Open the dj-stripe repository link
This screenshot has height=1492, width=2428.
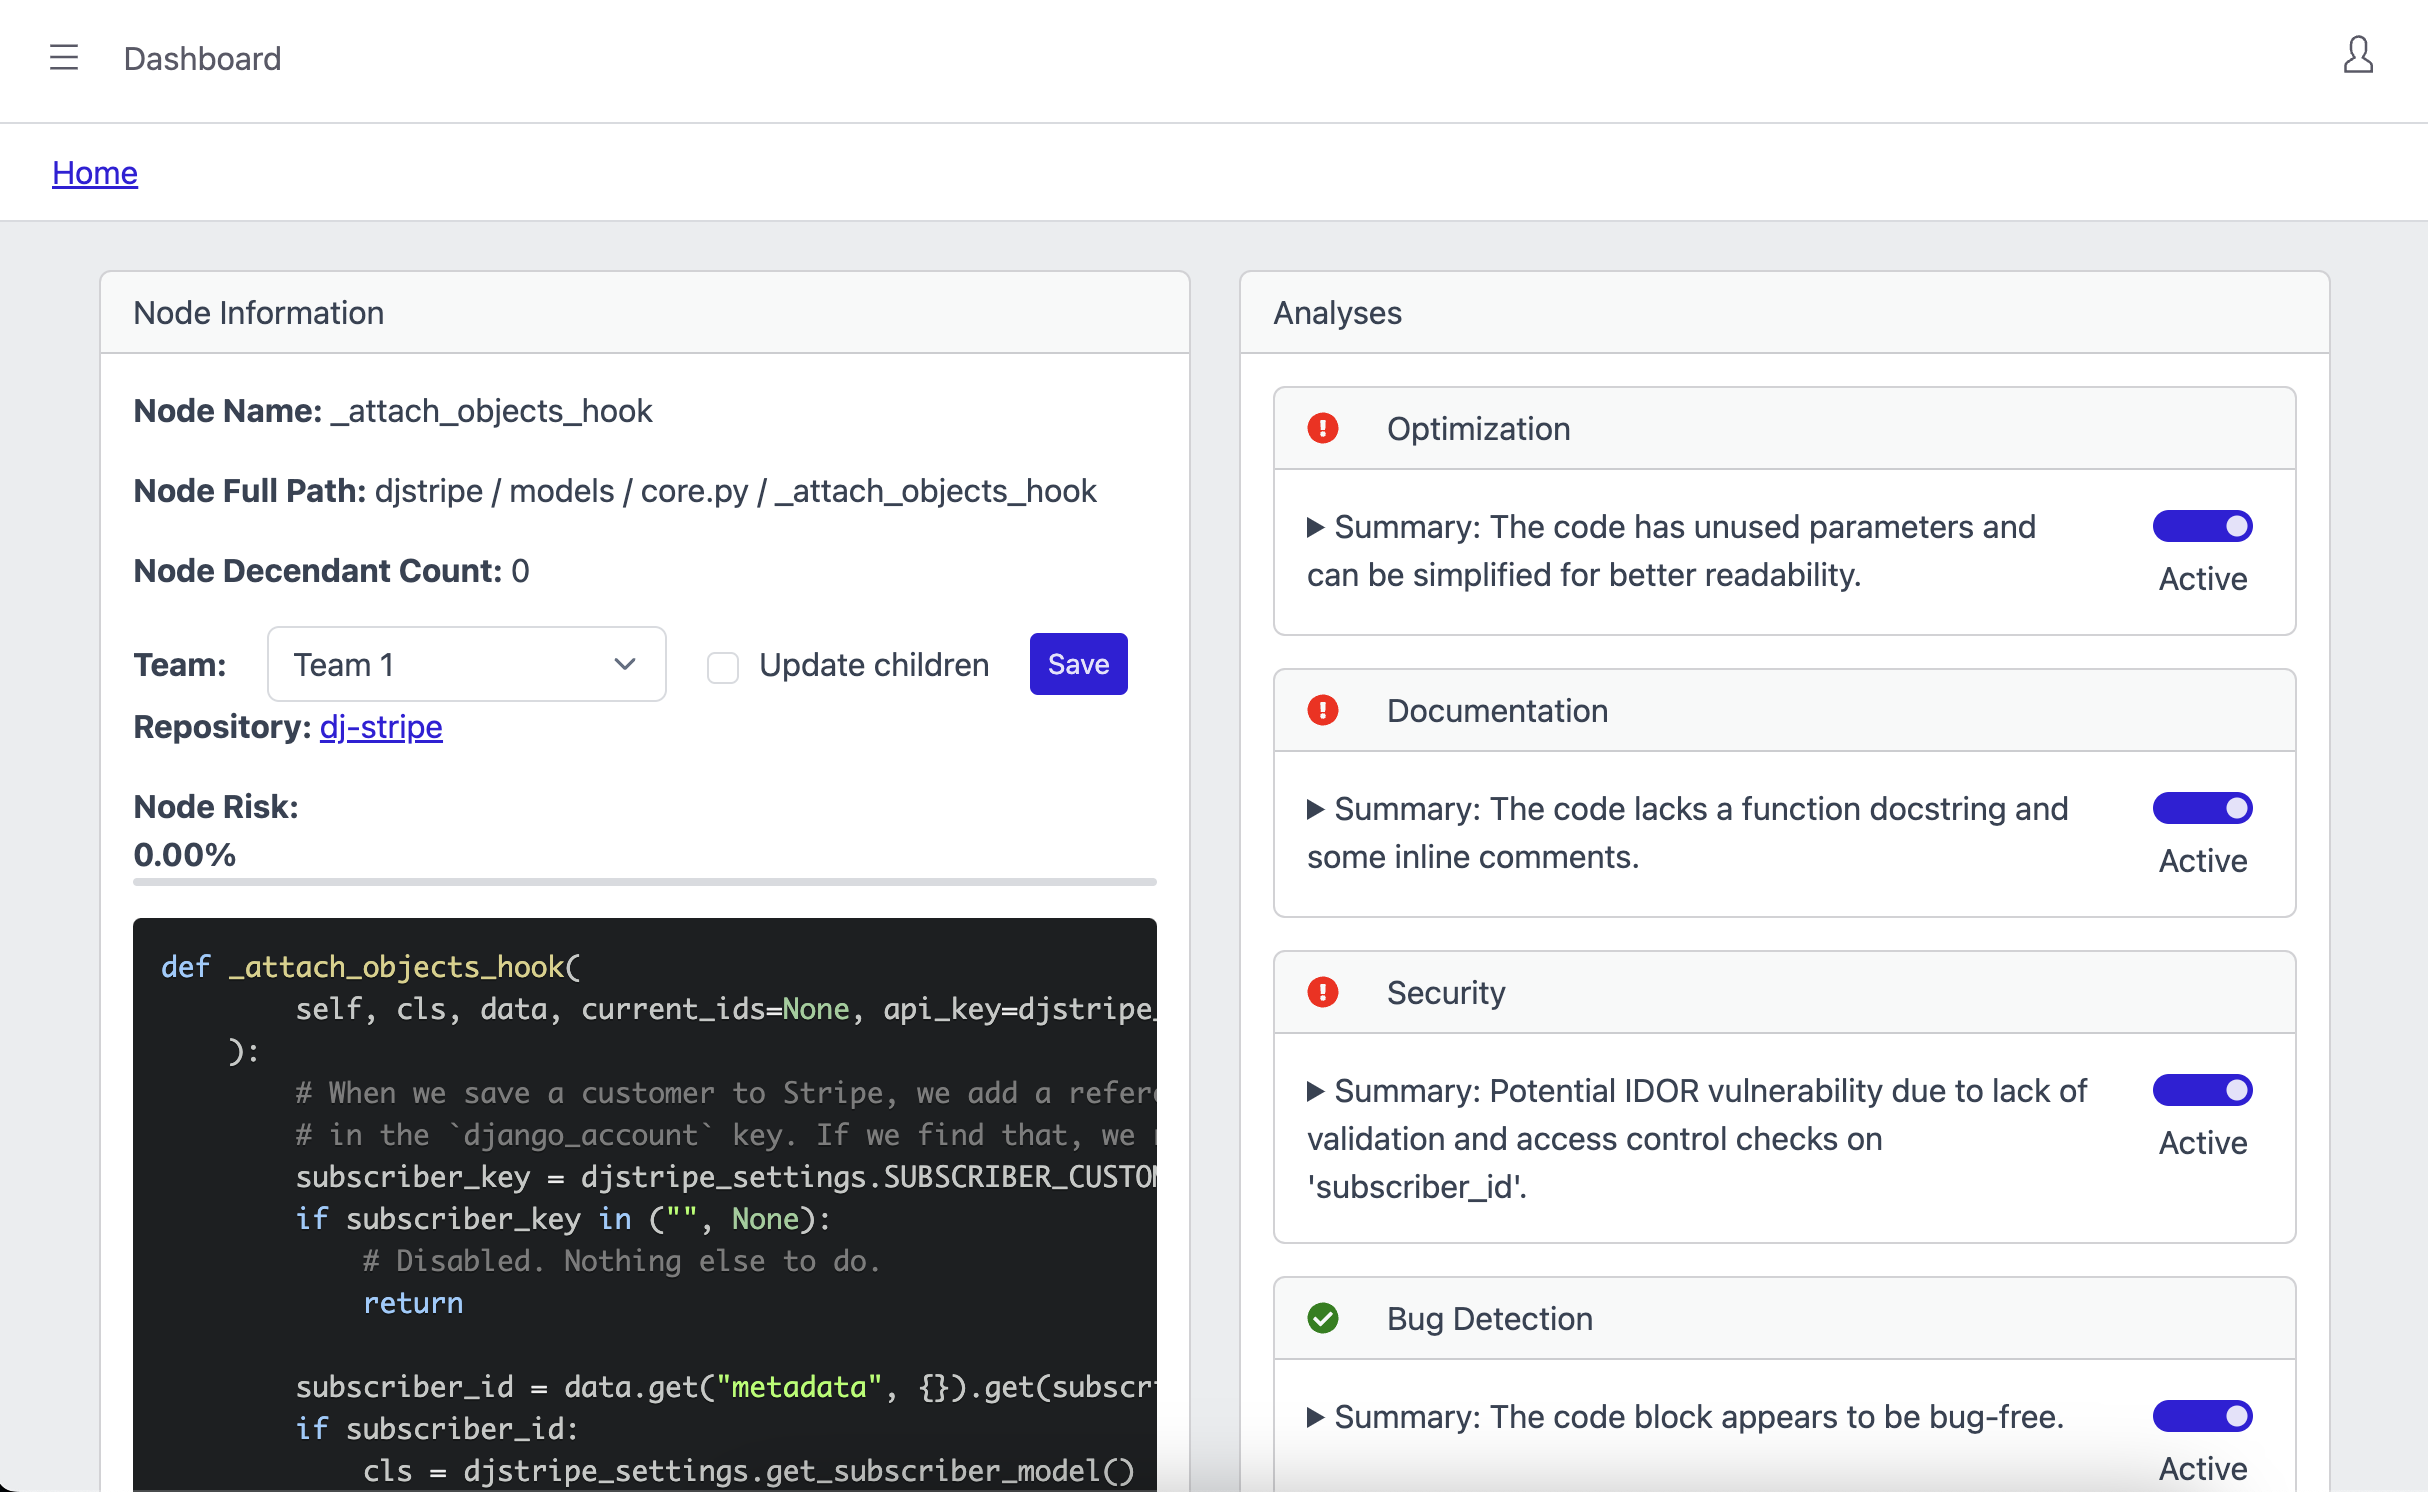(381, 727)
